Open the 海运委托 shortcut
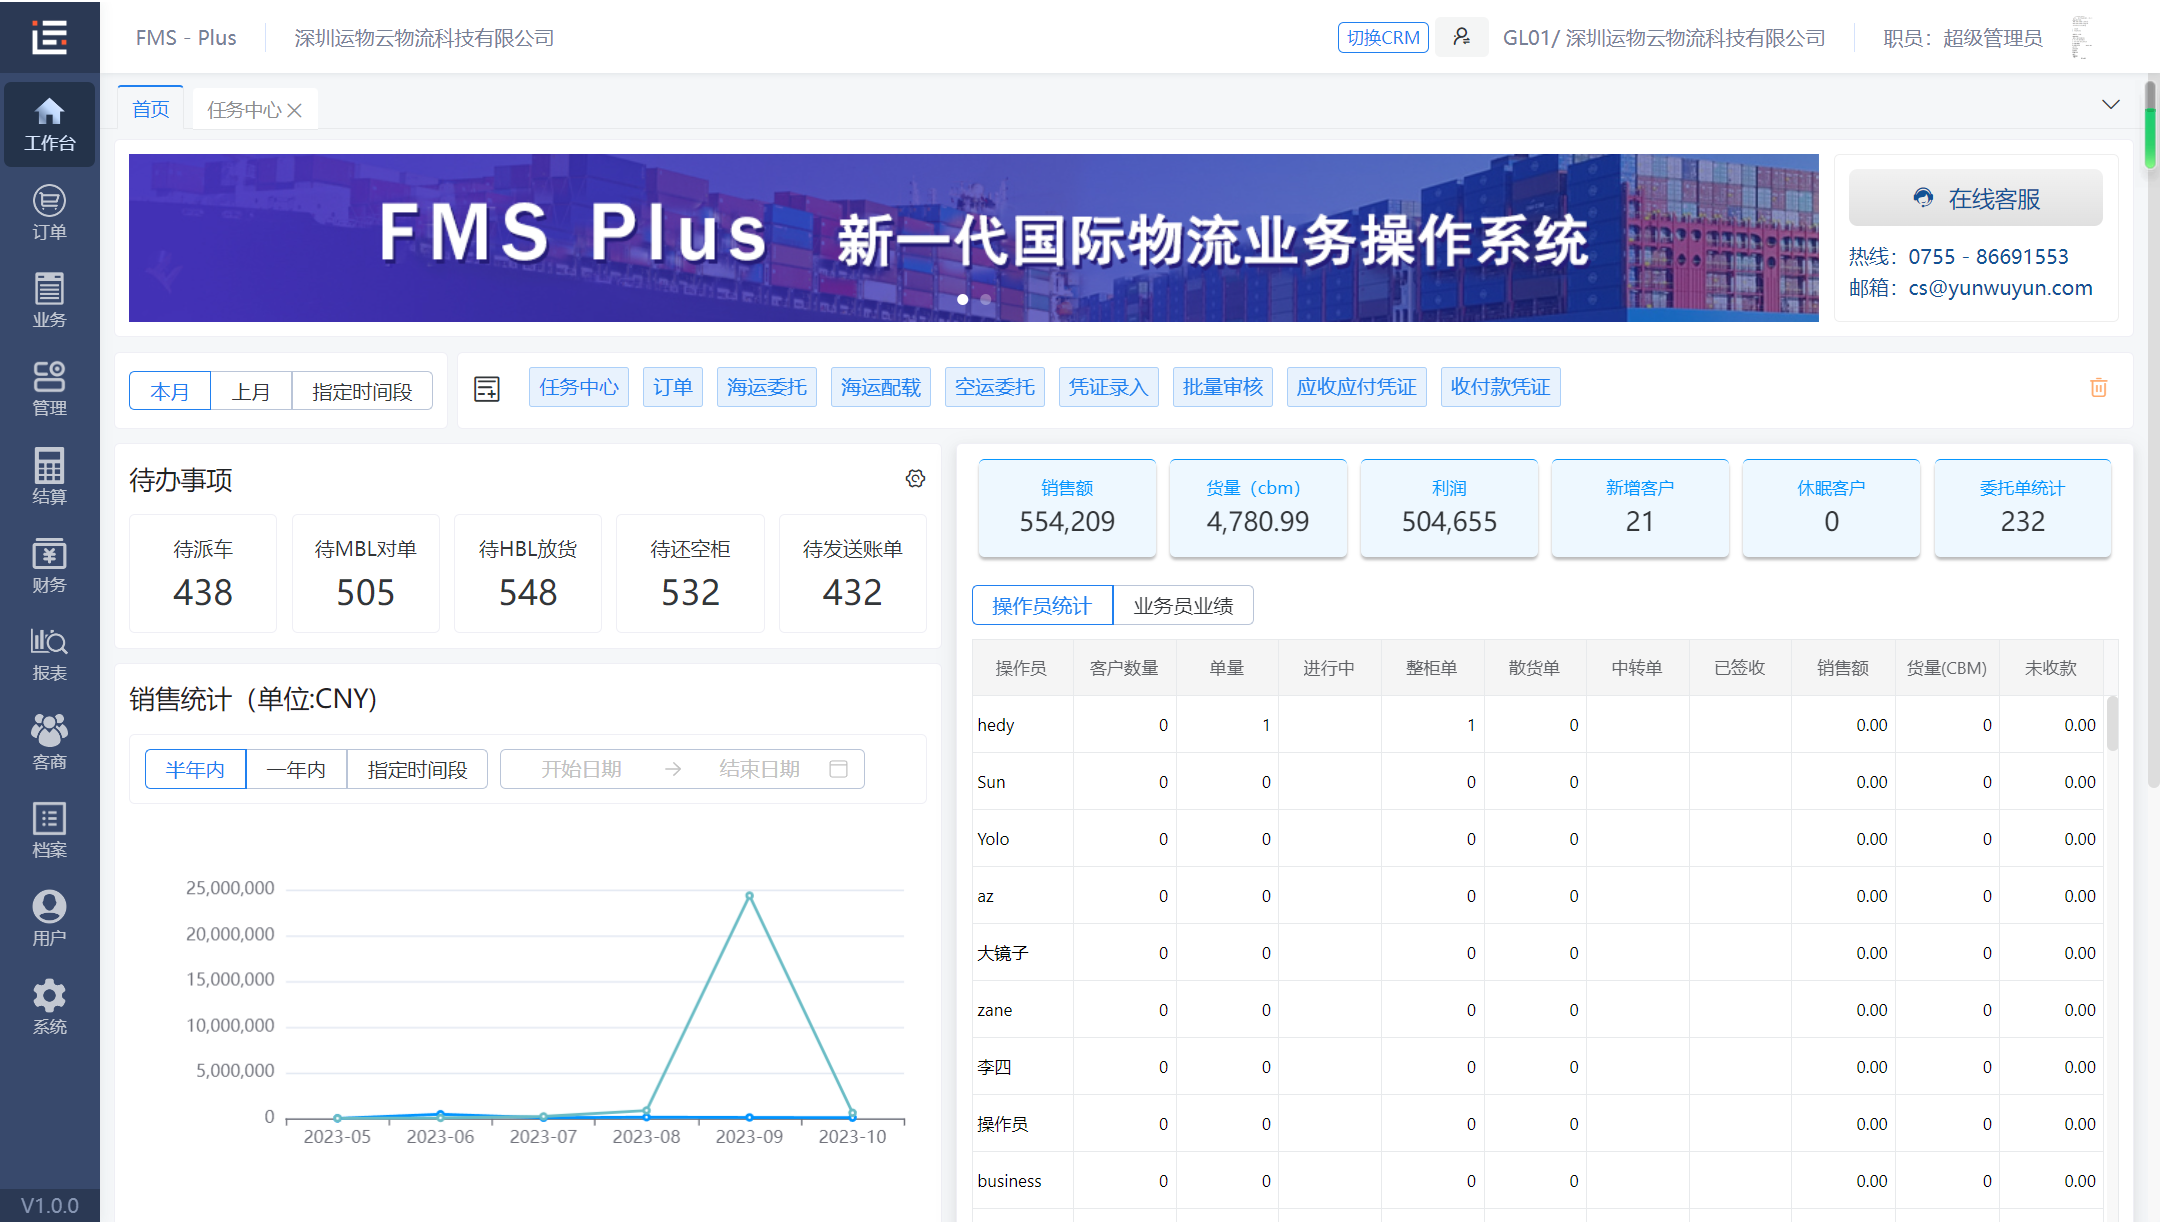Image resolution: width=2160 pixels, height=1222 pixels. [x=767, y=387]
